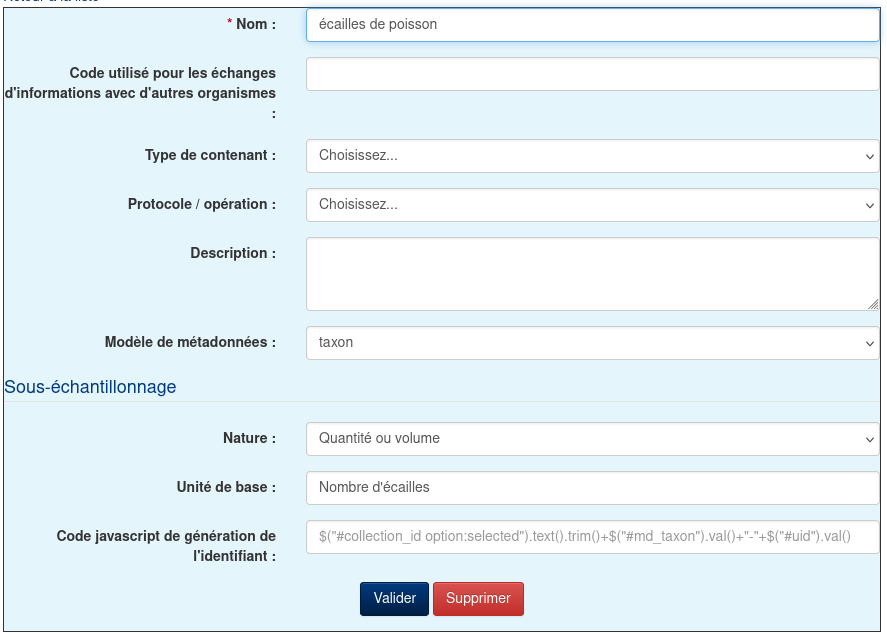Focus the identifier javascript code field

(x=592, y=537)
